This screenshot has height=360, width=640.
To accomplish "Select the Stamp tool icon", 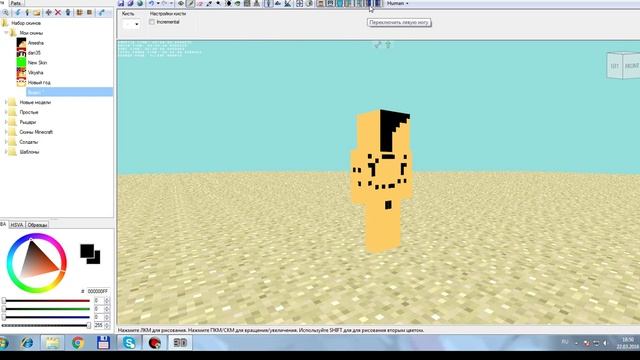I will click(256, 3).
